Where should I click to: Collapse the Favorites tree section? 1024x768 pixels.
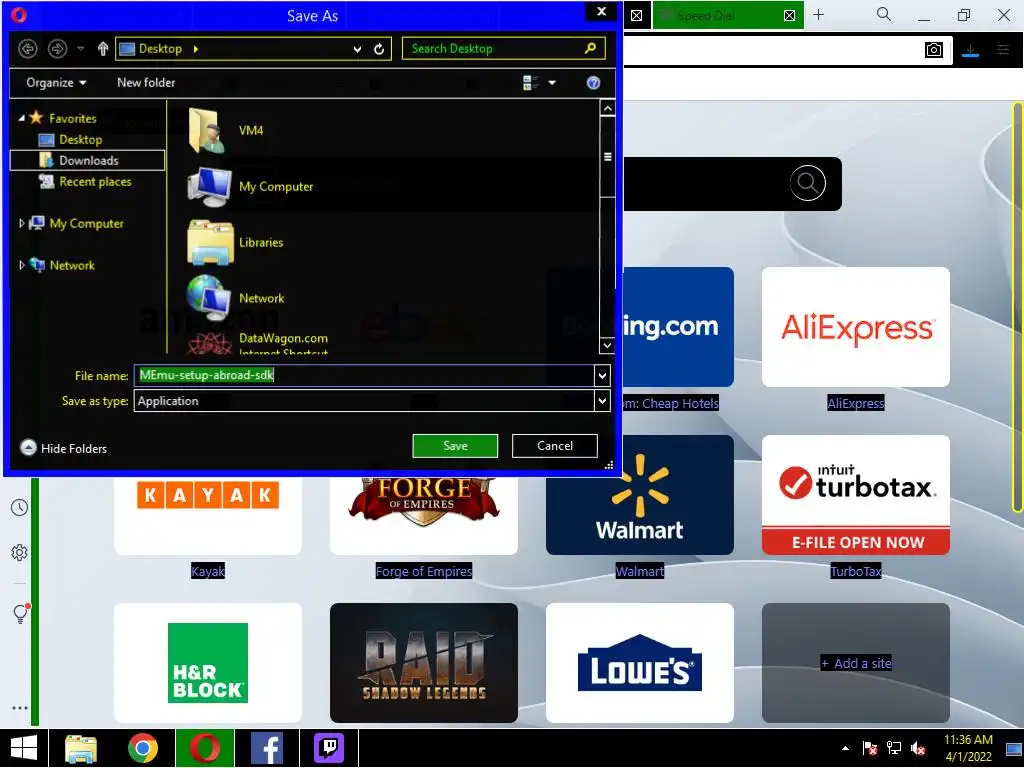pyautogui.click(x=22, y=118)
